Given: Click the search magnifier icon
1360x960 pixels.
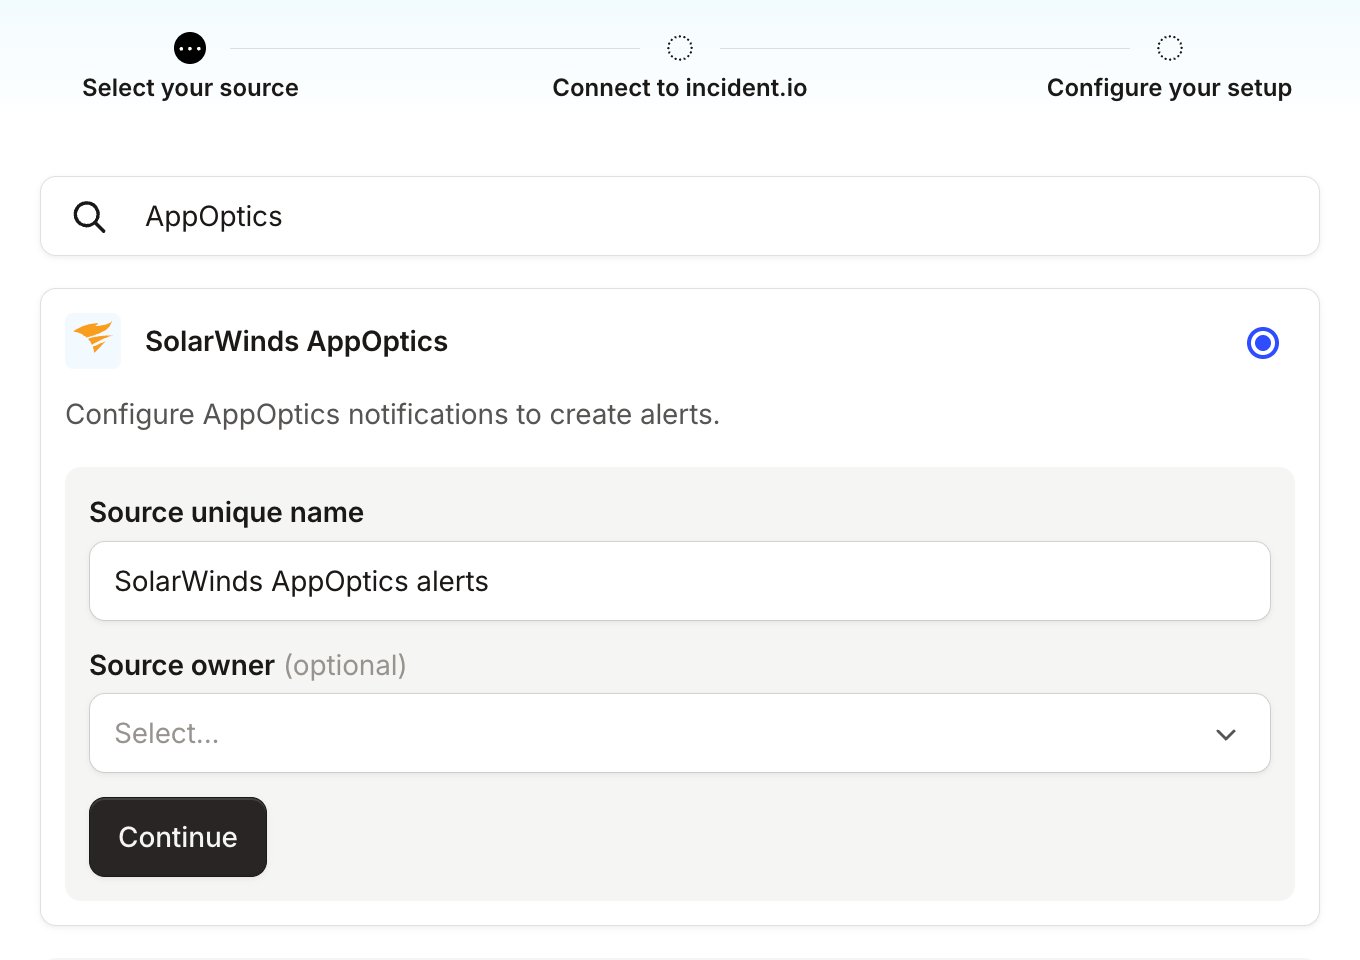Looking at the screenshot, I should tap(89, 216).
